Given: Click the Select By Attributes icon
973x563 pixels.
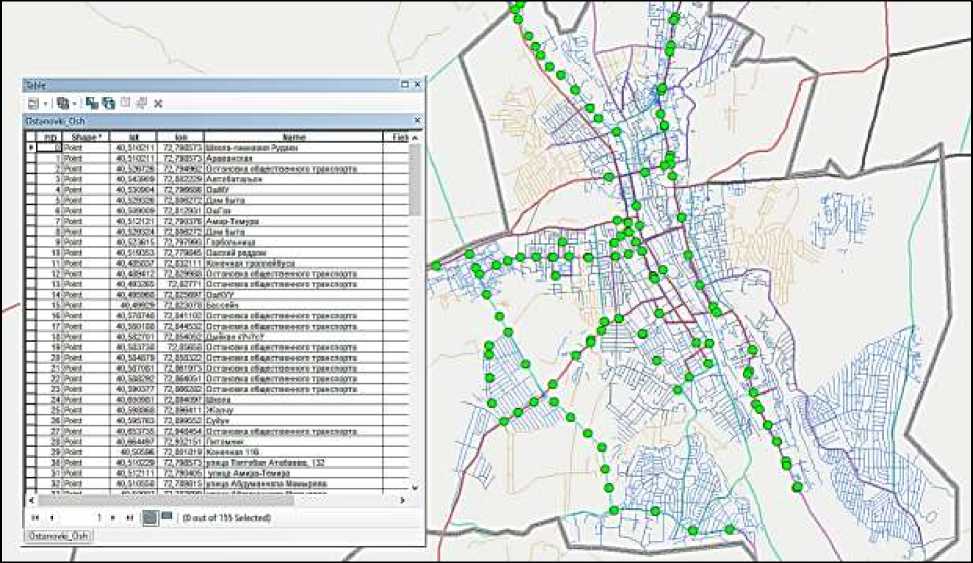Looking at the screenshot, I should pyautogui.click(x=91, y=103).
